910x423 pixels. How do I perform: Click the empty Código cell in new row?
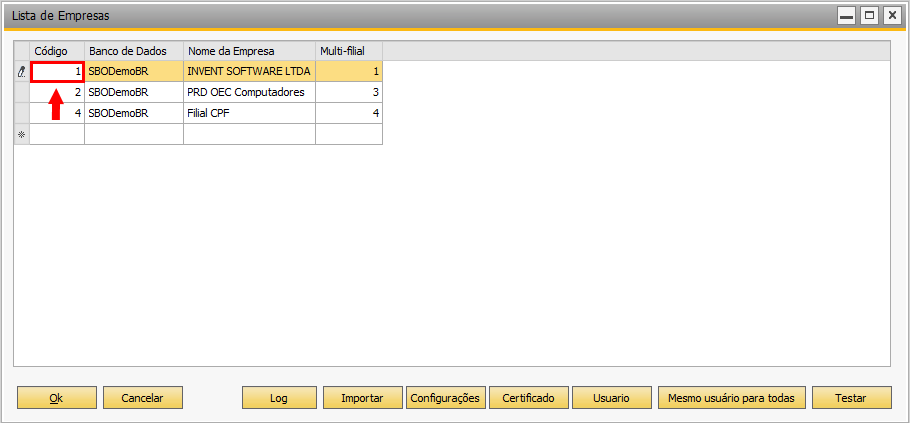[57, 134]
